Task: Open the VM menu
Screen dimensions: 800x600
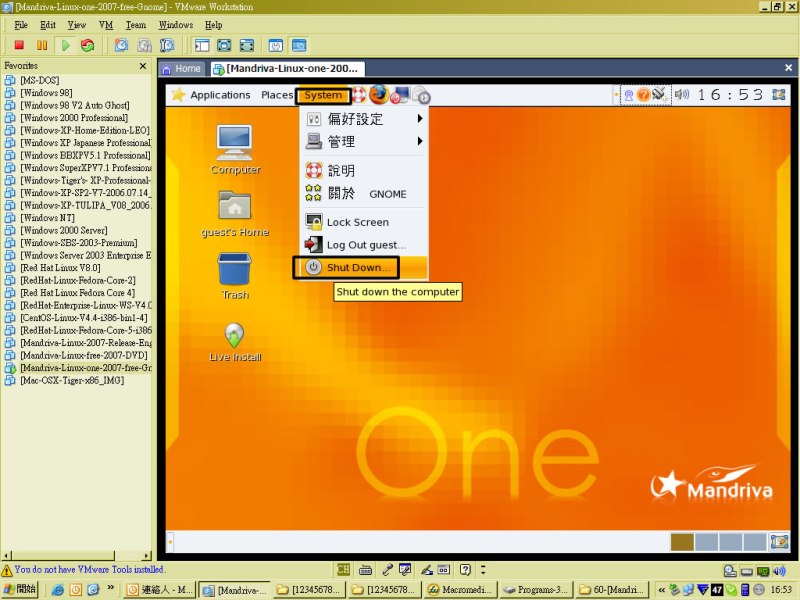Action: [x=106, y=25]
